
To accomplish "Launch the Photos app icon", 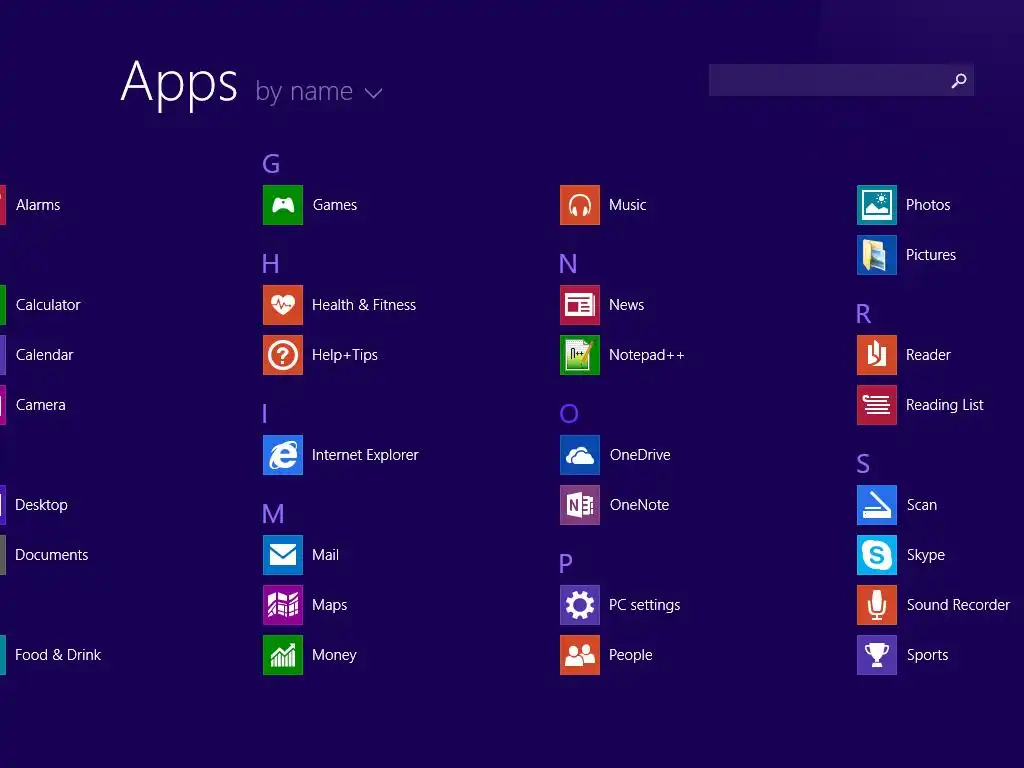I will tap(877, 205).
